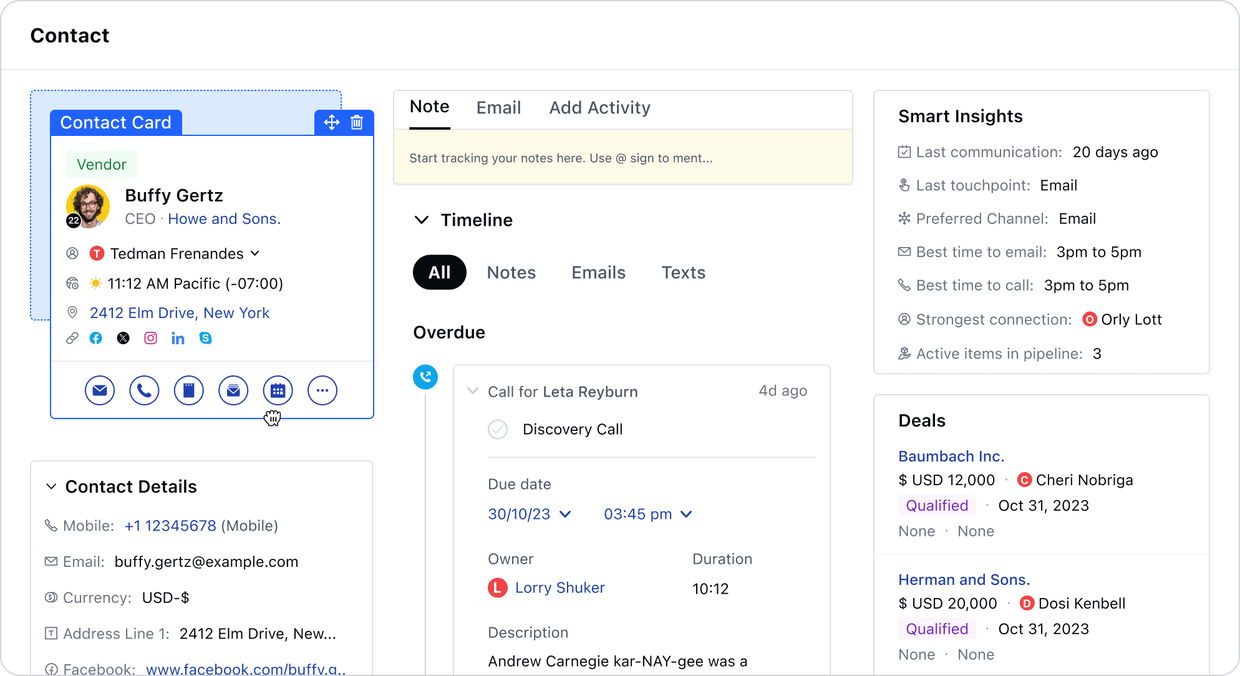Screen dimensions: 1240x676
Task: Switch to the Email tab
Action: coord(499,108)
